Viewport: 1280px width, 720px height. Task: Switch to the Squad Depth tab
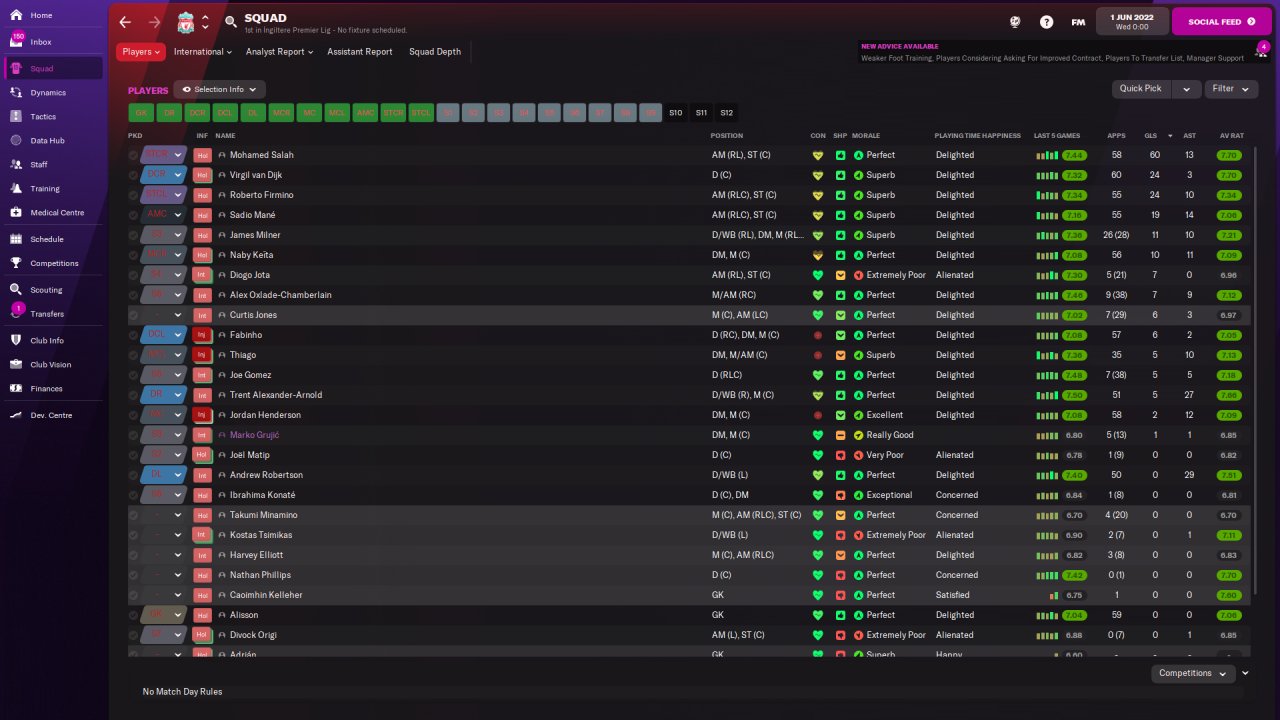435,52
